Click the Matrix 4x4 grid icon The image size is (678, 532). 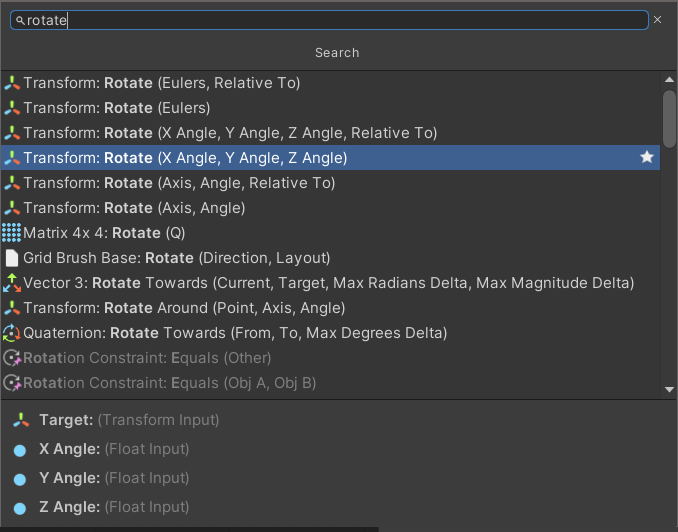pyautogui.click(x=11, y=233)
